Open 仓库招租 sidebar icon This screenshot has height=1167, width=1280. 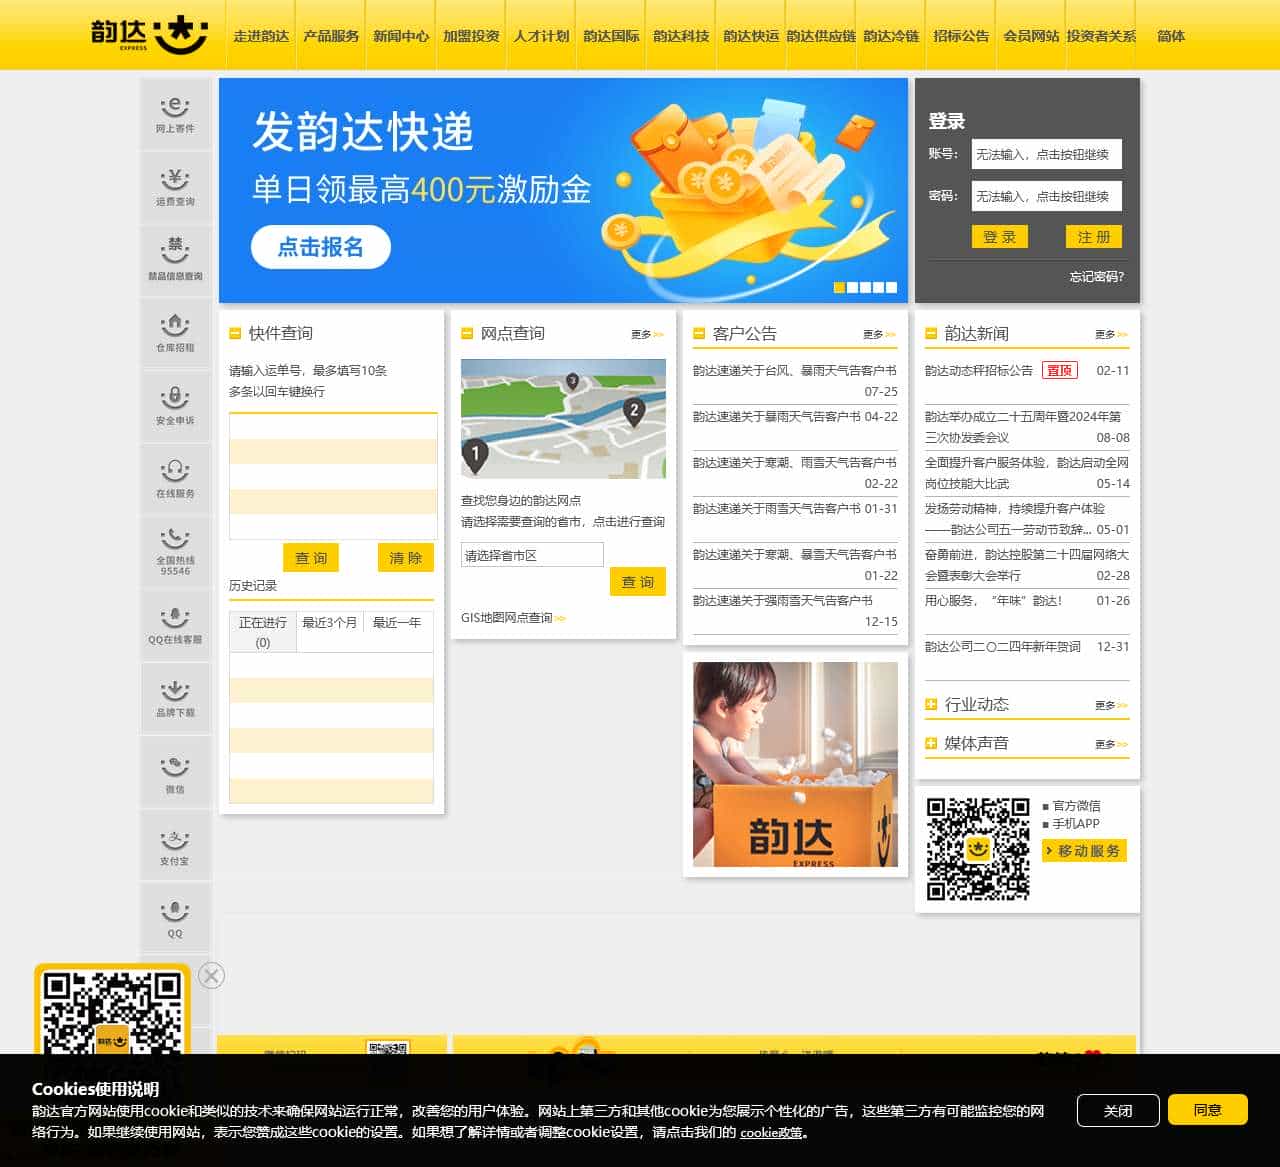pos(175,333)
